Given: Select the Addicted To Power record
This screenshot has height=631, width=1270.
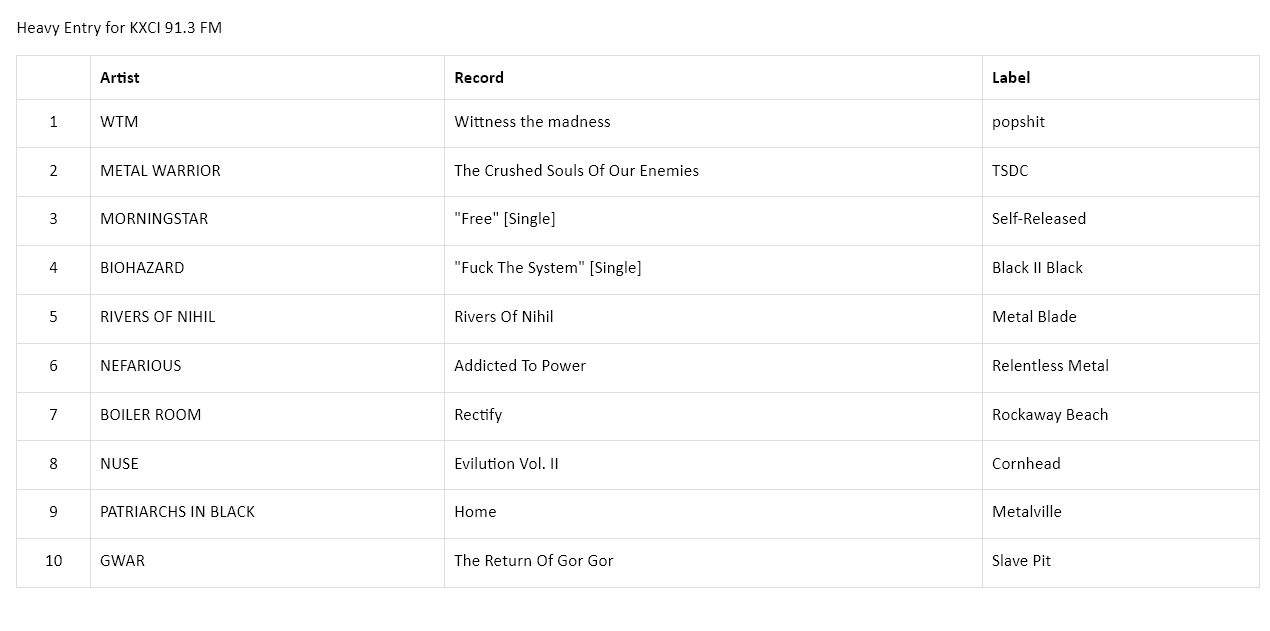Looking at the screenshot, I should tap(520, 366).
